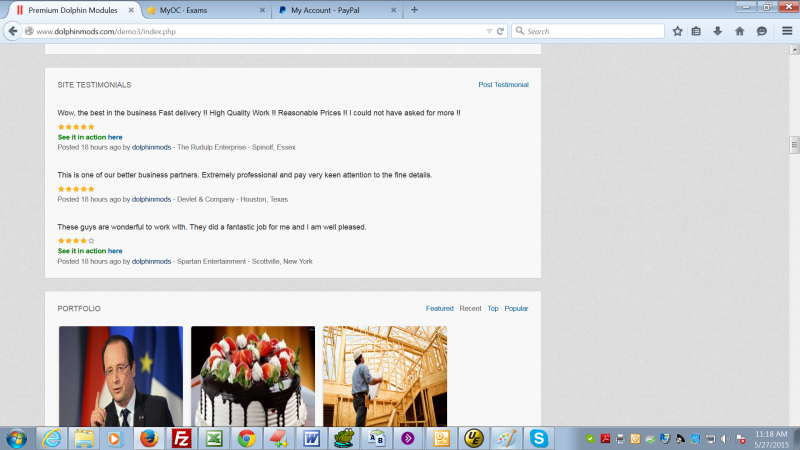Focus the browser Search box
Viewport: 800px width, 450px height.
(x=588, y=31)
